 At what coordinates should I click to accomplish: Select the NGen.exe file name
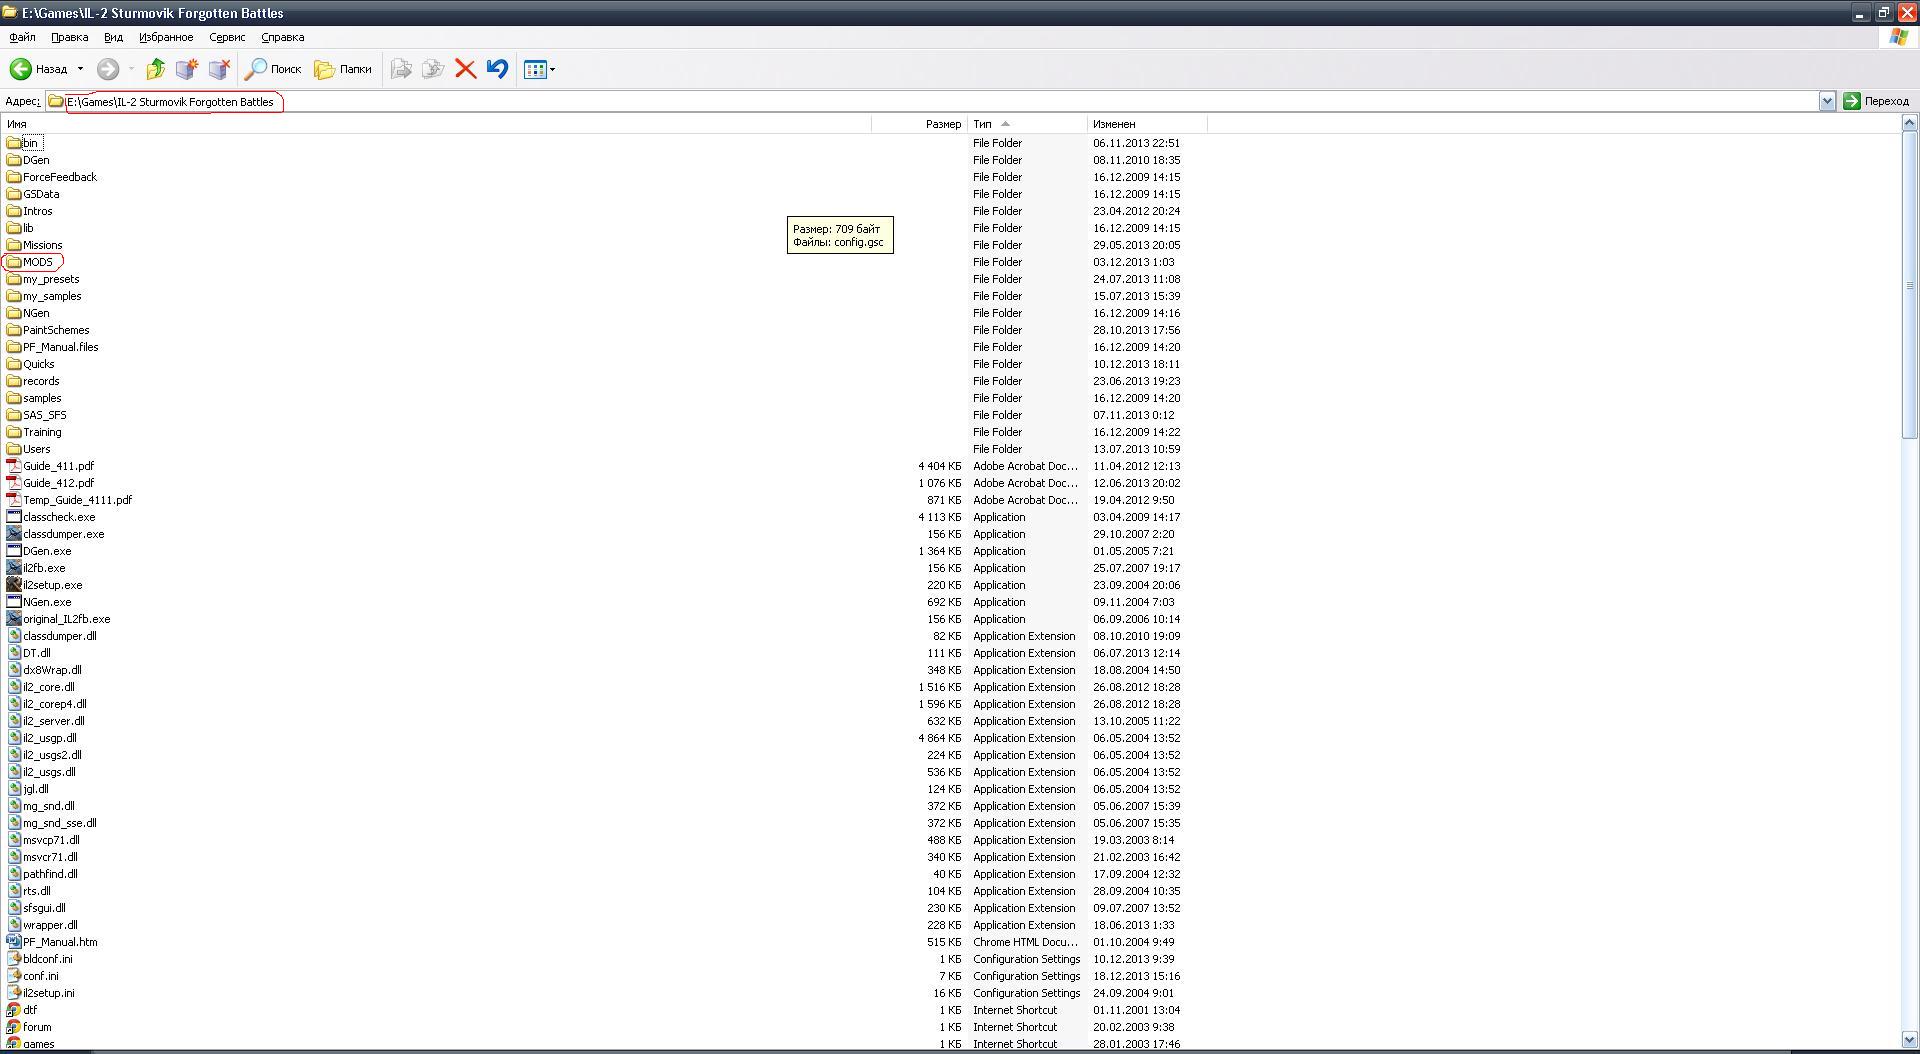[x=47, y=602]
